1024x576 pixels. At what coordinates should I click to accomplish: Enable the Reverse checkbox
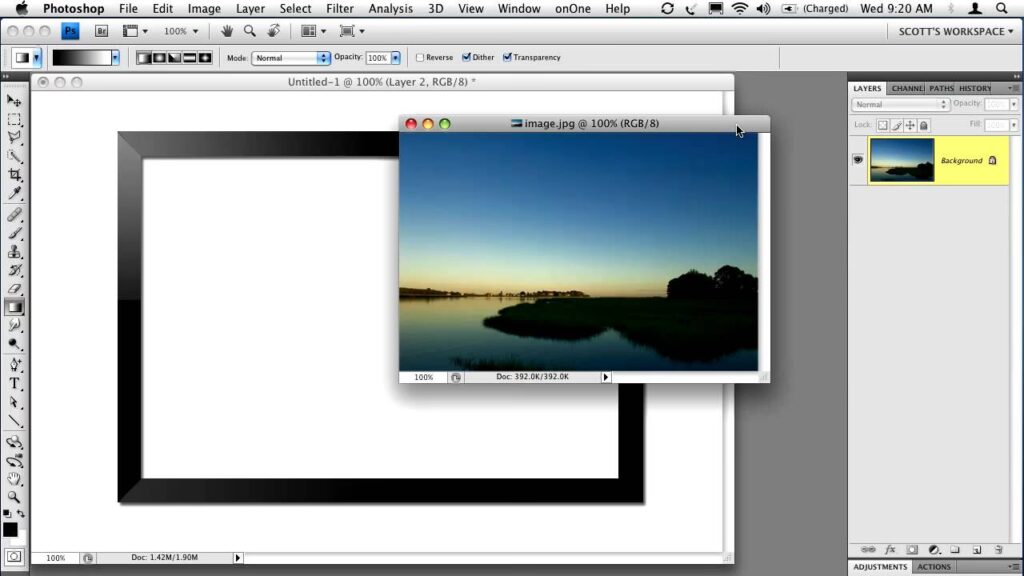(420, 58)
